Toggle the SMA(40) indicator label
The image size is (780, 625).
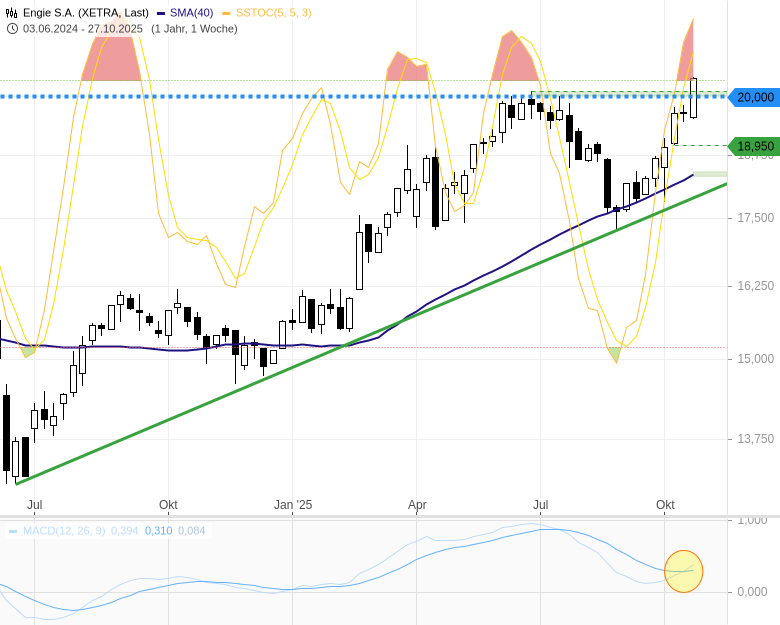(x=191, y=13)
